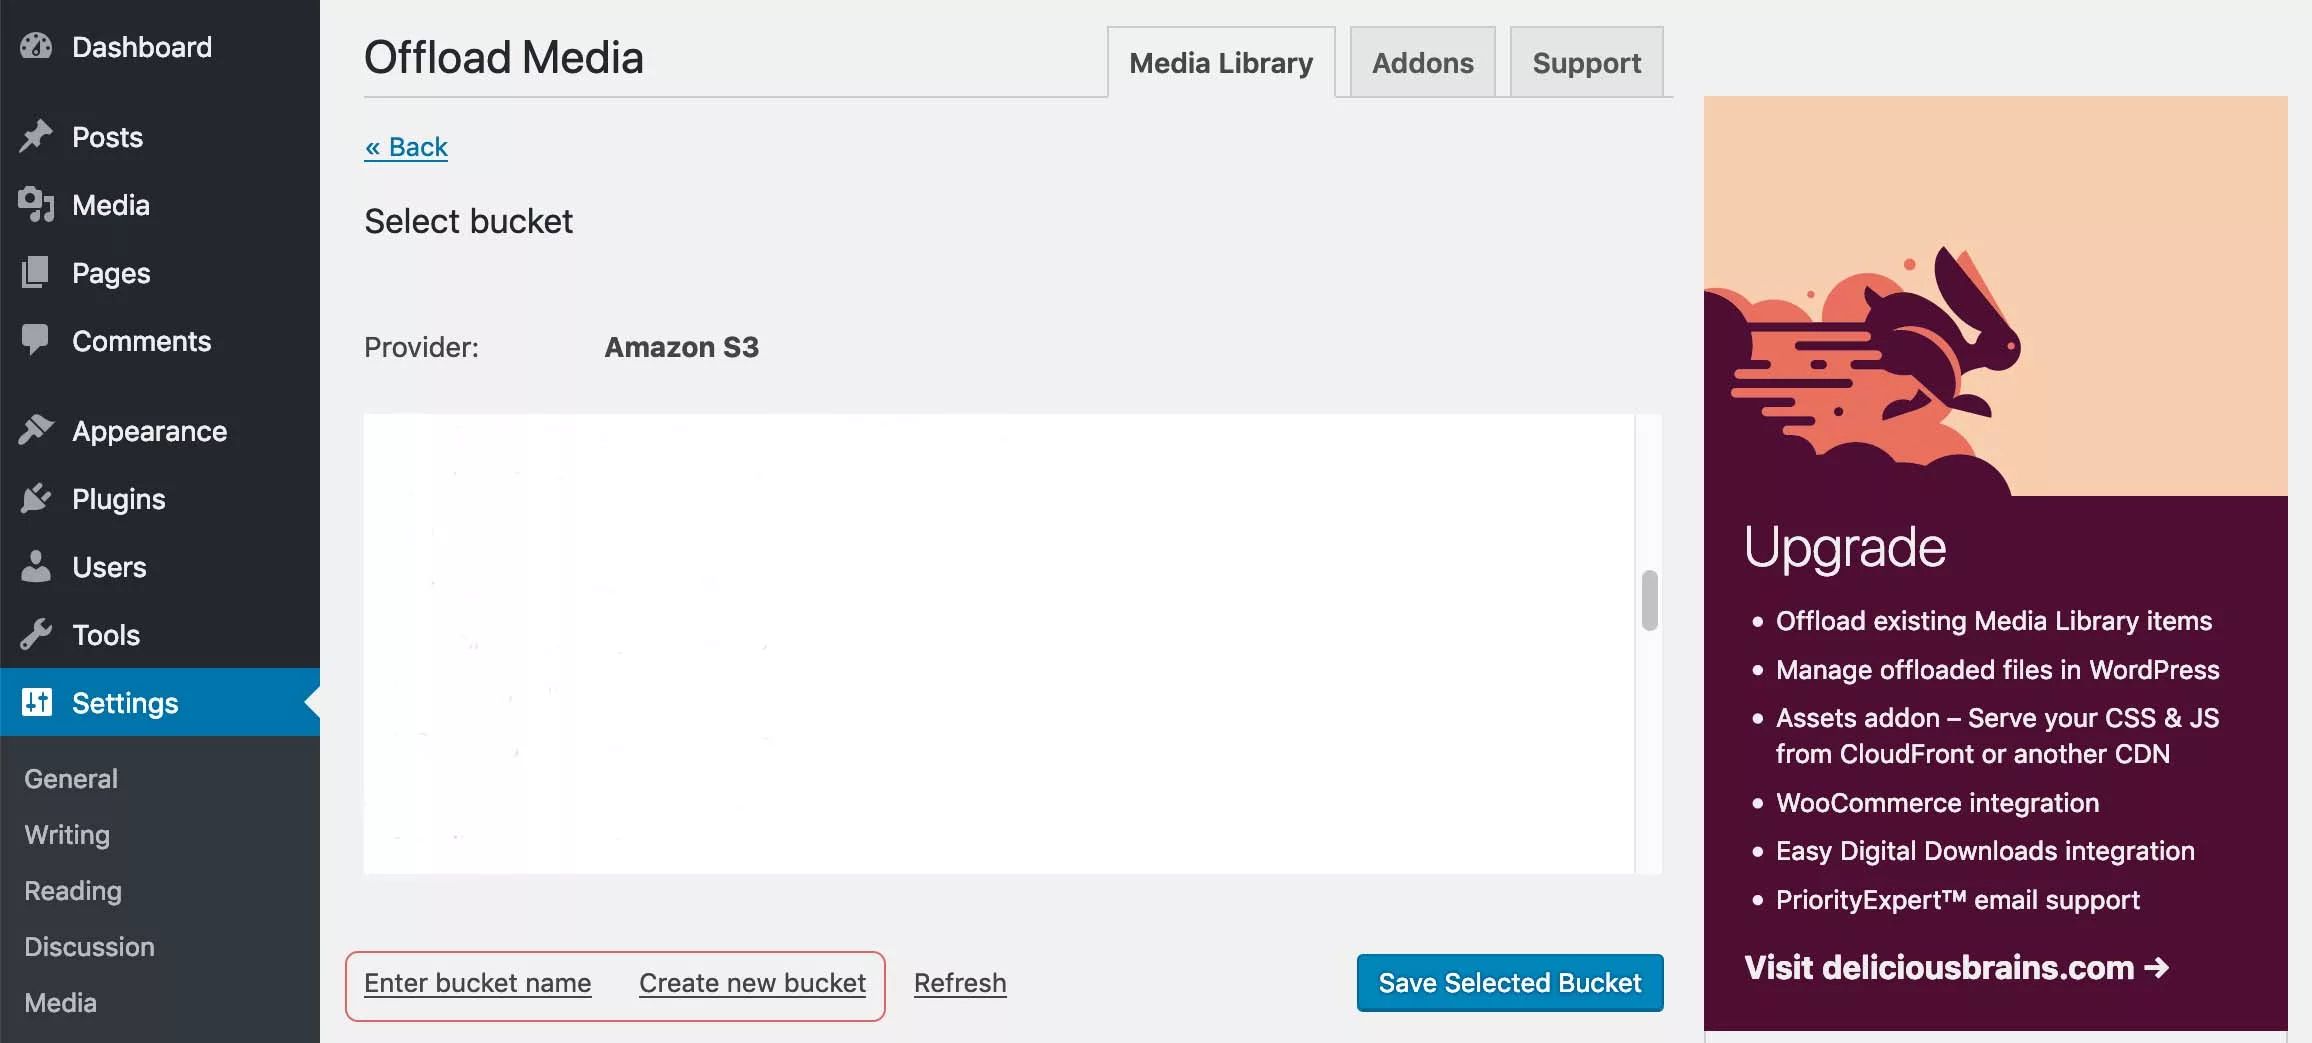Switch to the Addons tab
The height and width of the screenshot is (1043, 2312).
(1422, 63)
